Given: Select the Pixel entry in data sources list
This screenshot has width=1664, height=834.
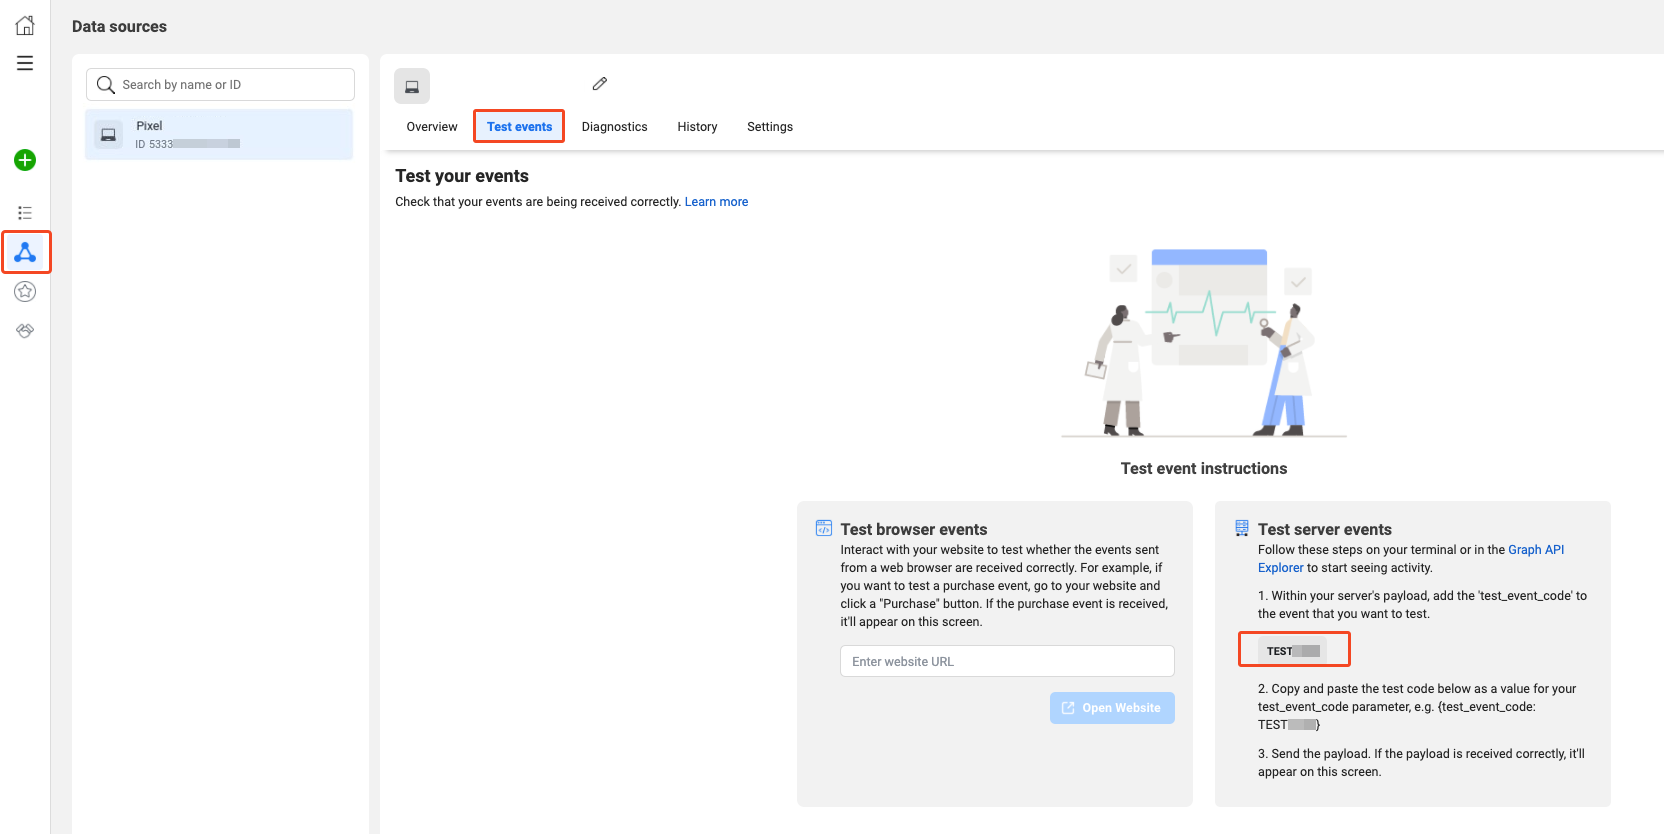Looking at the screenshot, I should (x=219, y=135).
